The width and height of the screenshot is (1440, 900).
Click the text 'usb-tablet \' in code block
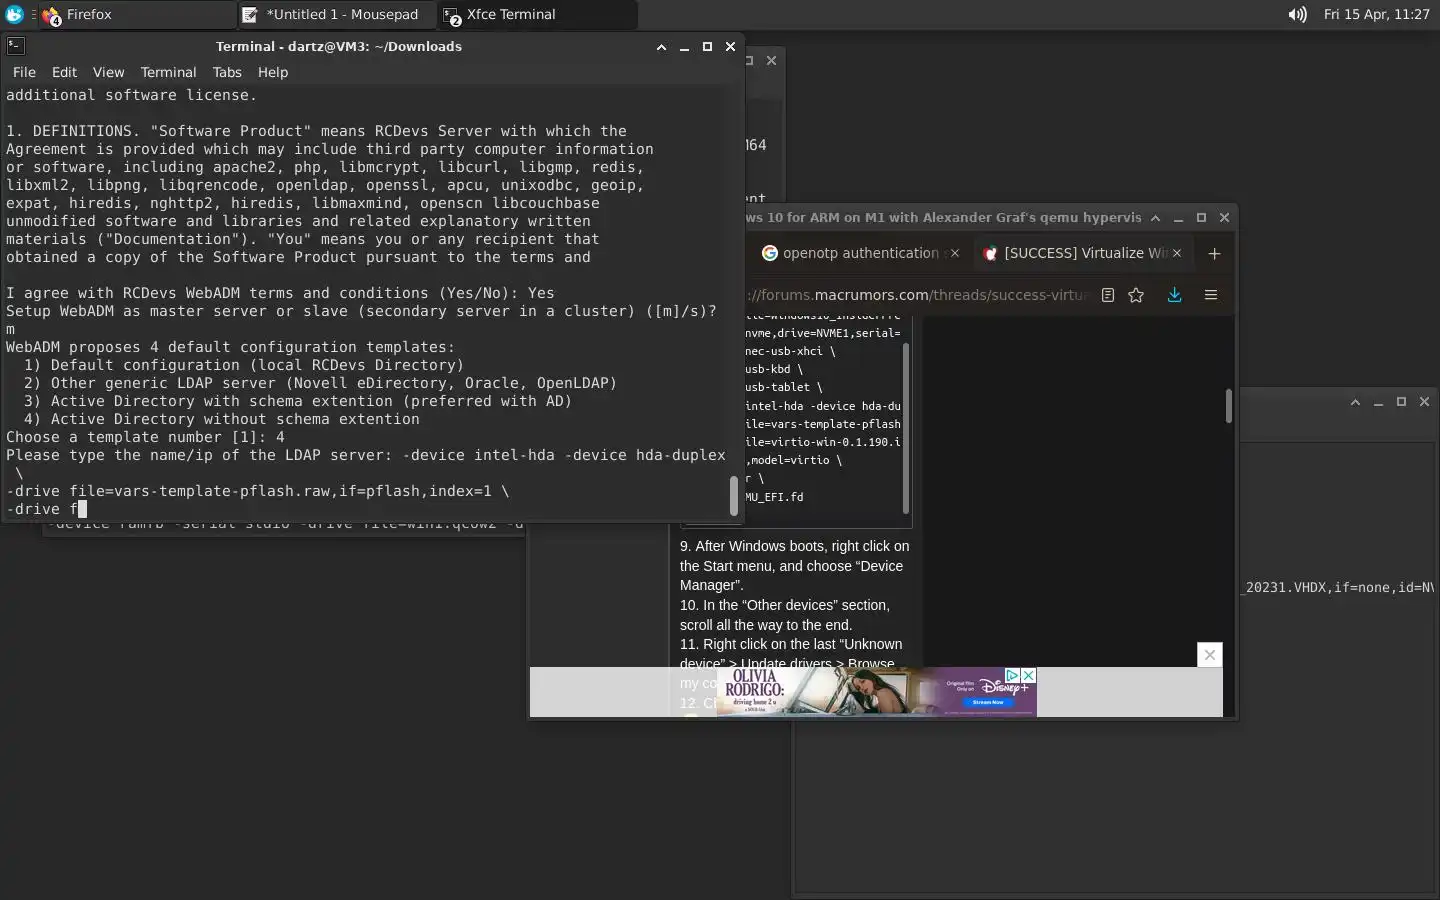(x=784, y=387)
